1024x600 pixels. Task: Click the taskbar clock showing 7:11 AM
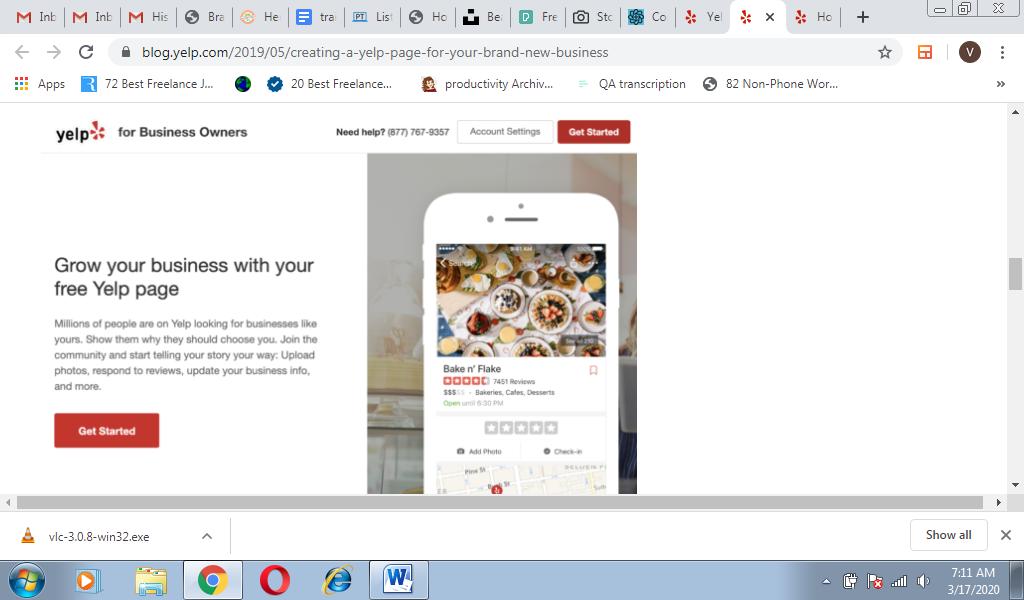click(973, 581)
